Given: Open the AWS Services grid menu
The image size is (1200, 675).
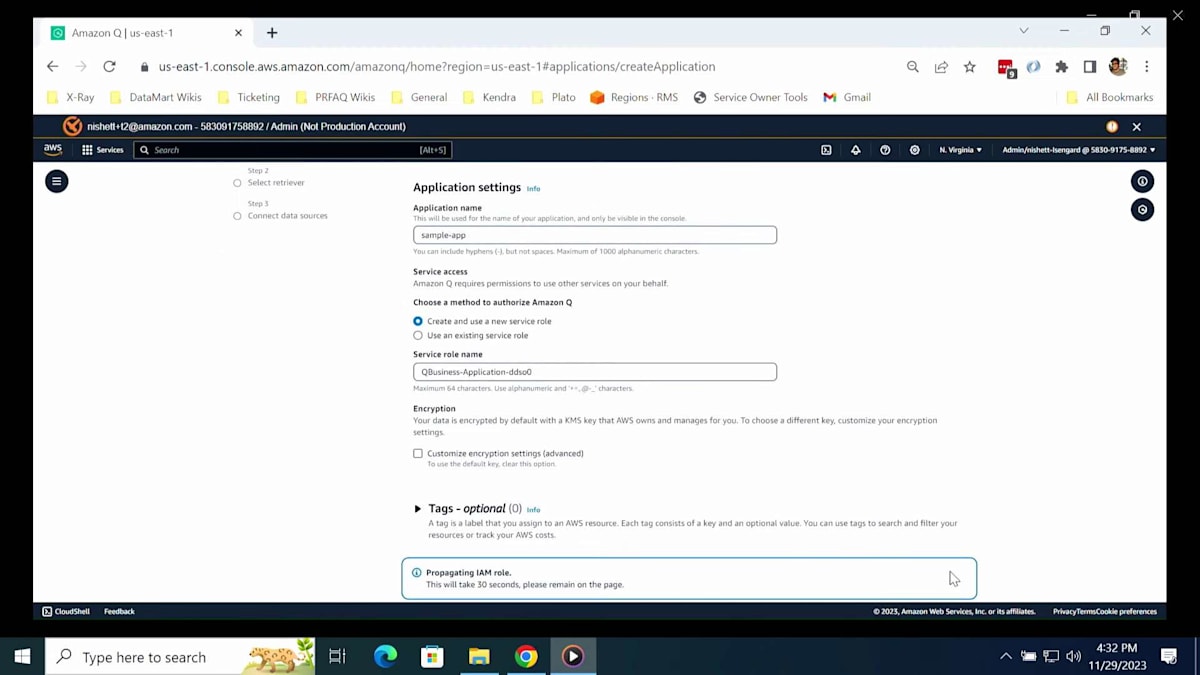Looking at the screenshot, I should pyautogui.click(x=103, y=150).
